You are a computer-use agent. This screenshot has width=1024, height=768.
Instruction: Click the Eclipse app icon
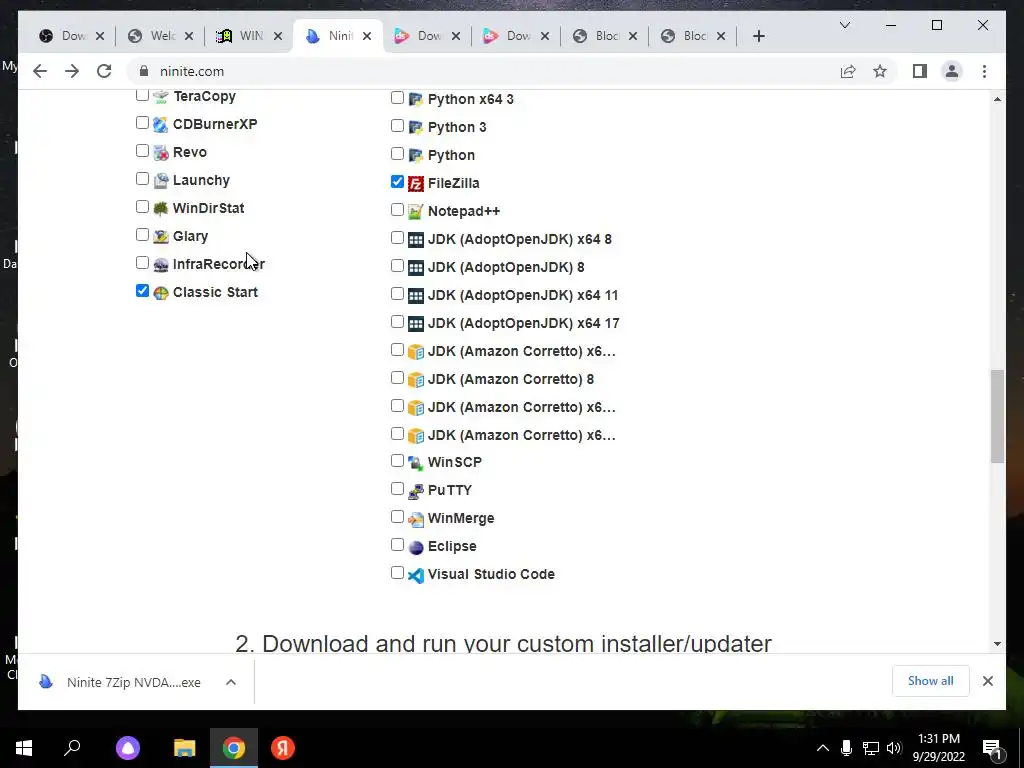pos(415,547)
